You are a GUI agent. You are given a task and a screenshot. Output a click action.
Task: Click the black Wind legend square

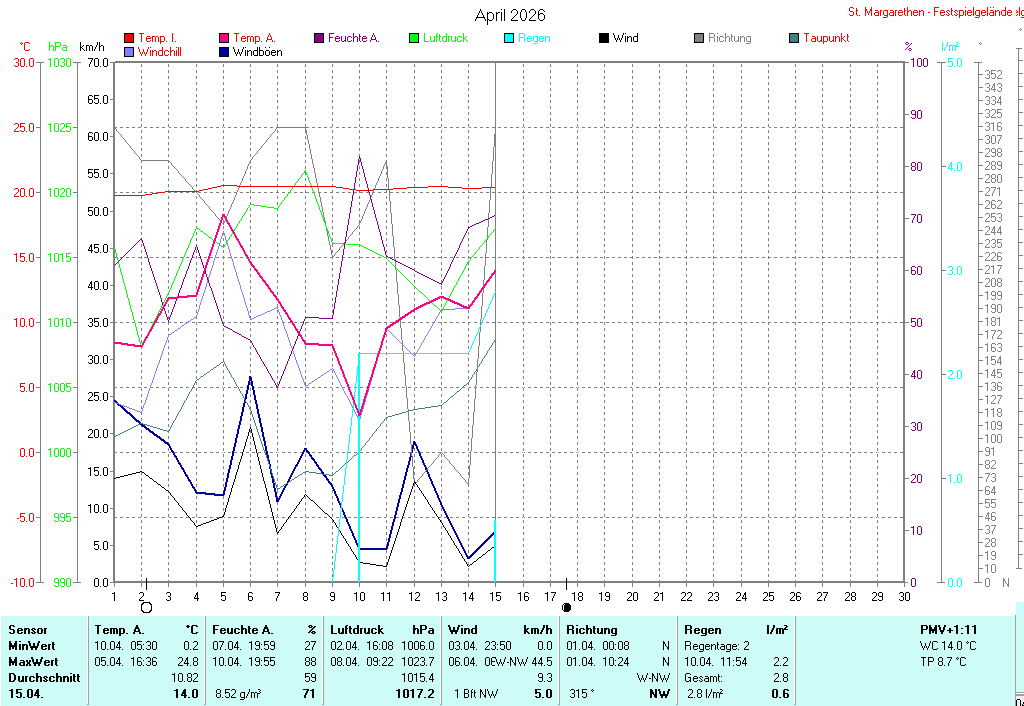click(x=604, y=38)
